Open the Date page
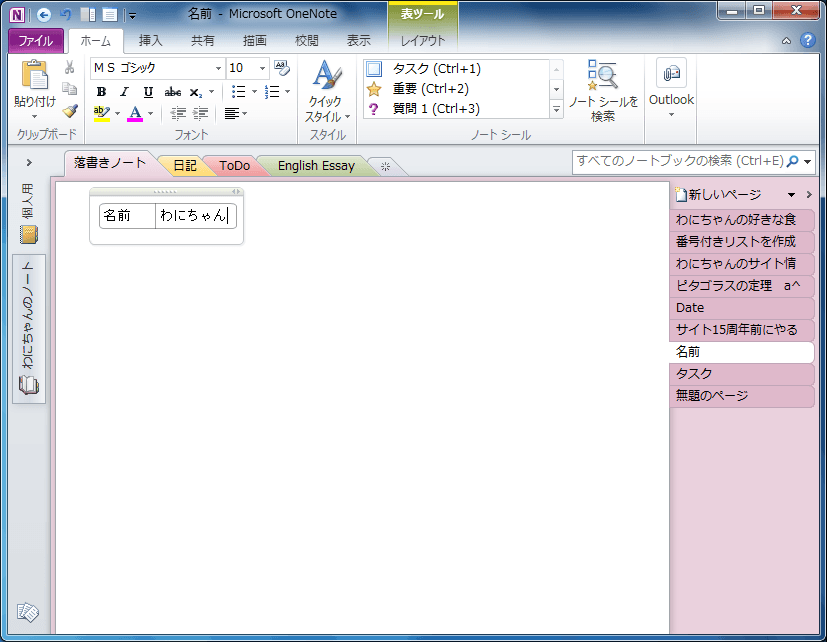827x642 pixels. click(741, 308)
